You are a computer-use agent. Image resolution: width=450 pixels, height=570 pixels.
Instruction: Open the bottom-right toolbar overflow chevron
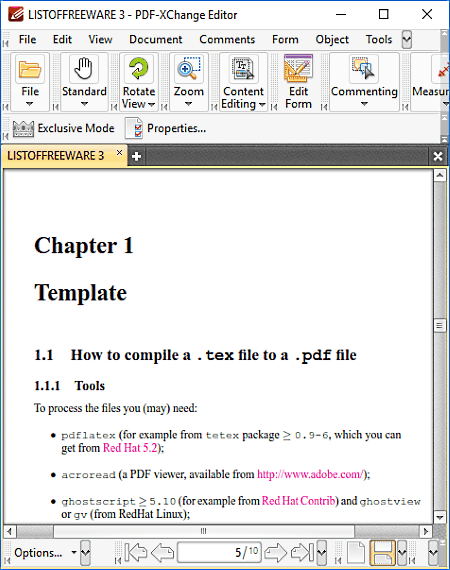[x=433, y=553]
